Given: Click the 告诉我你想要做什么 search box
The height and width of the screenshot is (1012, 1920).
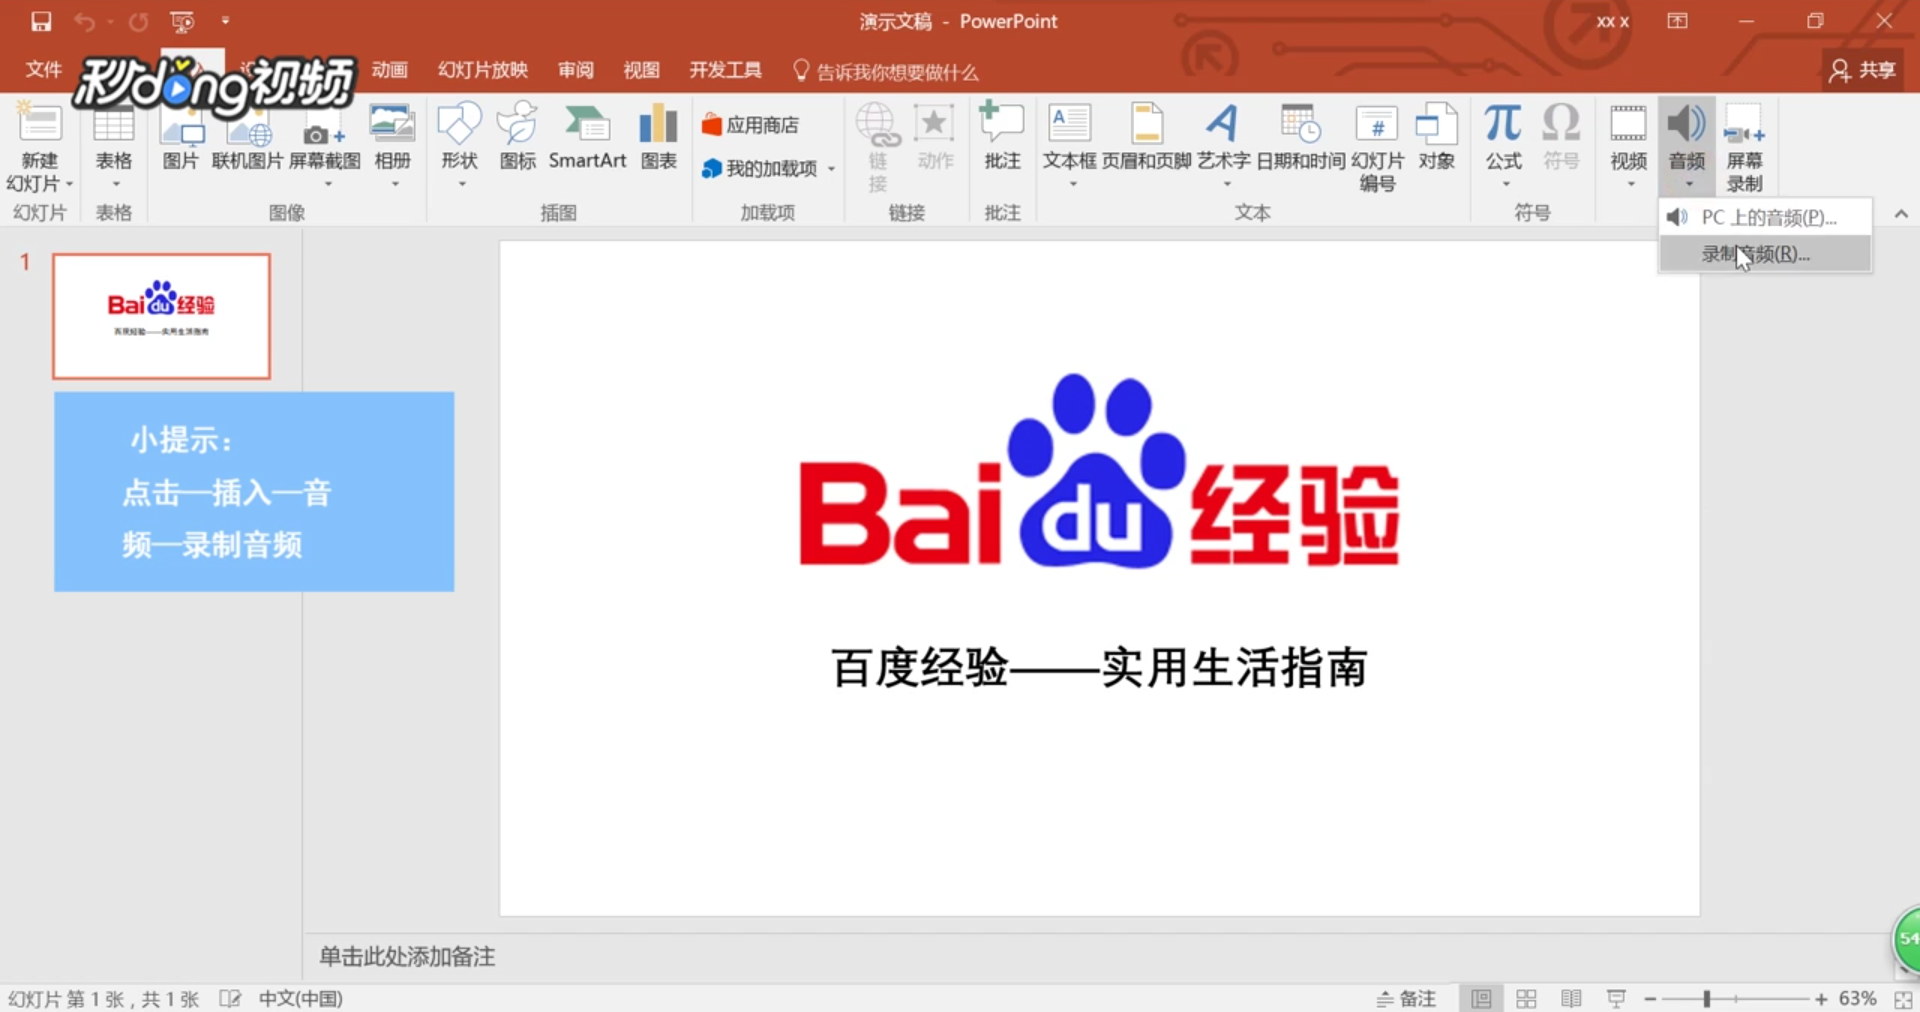Looking at the screenshot, I should [887, 71].
